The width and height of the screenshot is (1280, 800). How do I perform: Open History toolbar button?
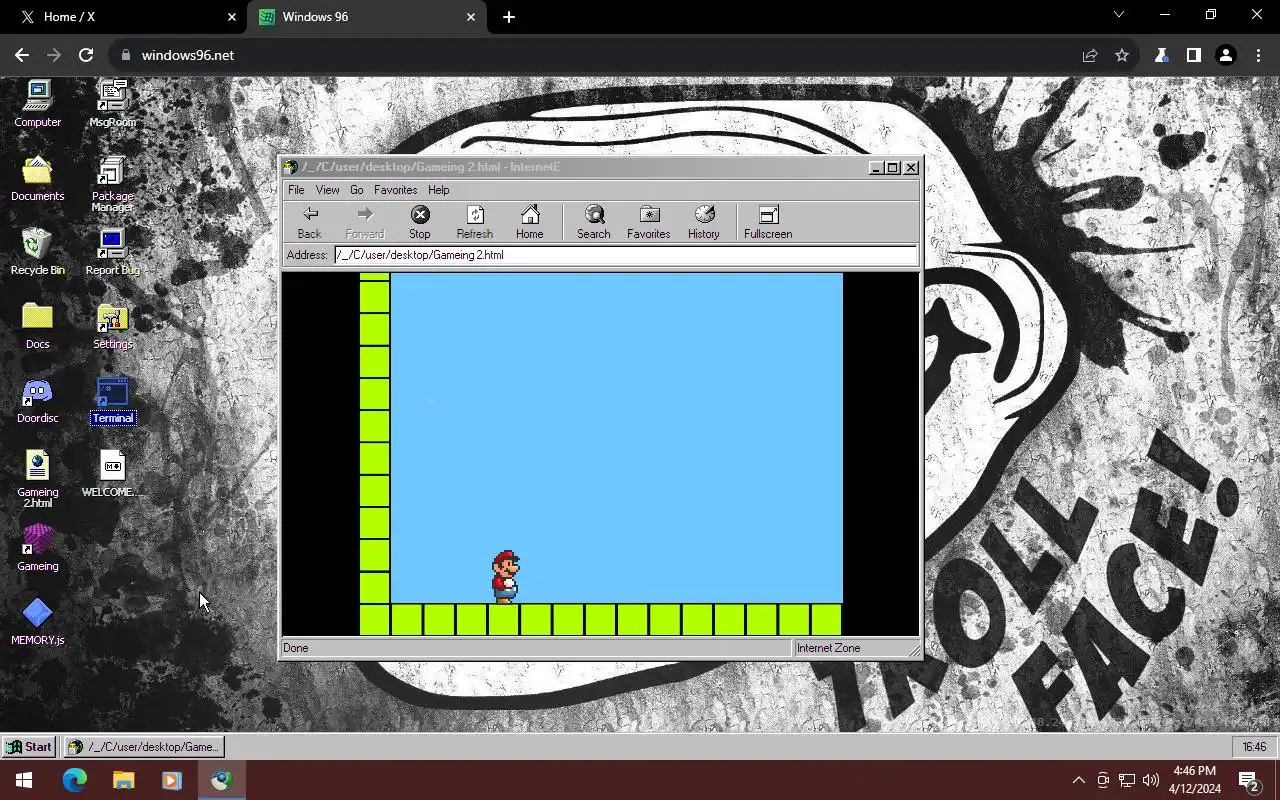[x=704, y=222]
